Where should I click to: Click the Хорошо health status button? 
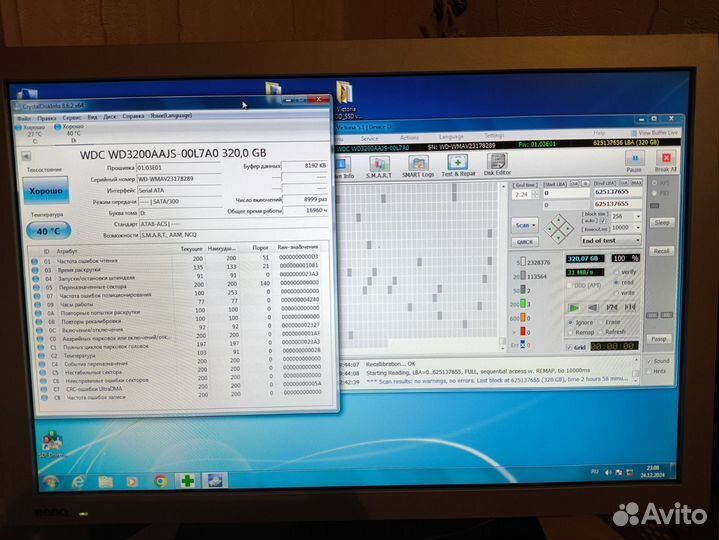tap(43, 189)
